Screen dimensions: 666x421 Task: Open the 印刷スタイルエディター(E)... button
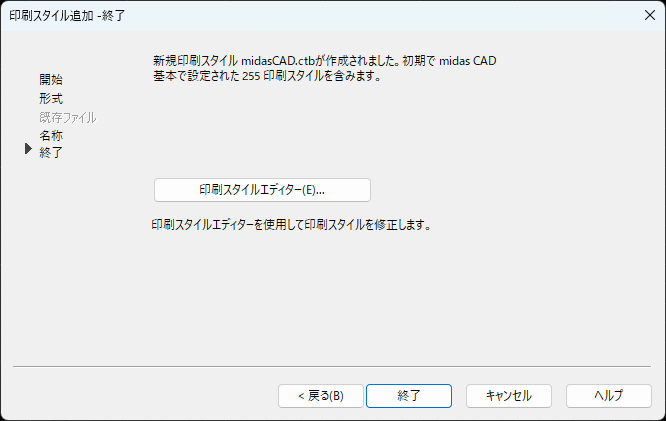[262, 190]
